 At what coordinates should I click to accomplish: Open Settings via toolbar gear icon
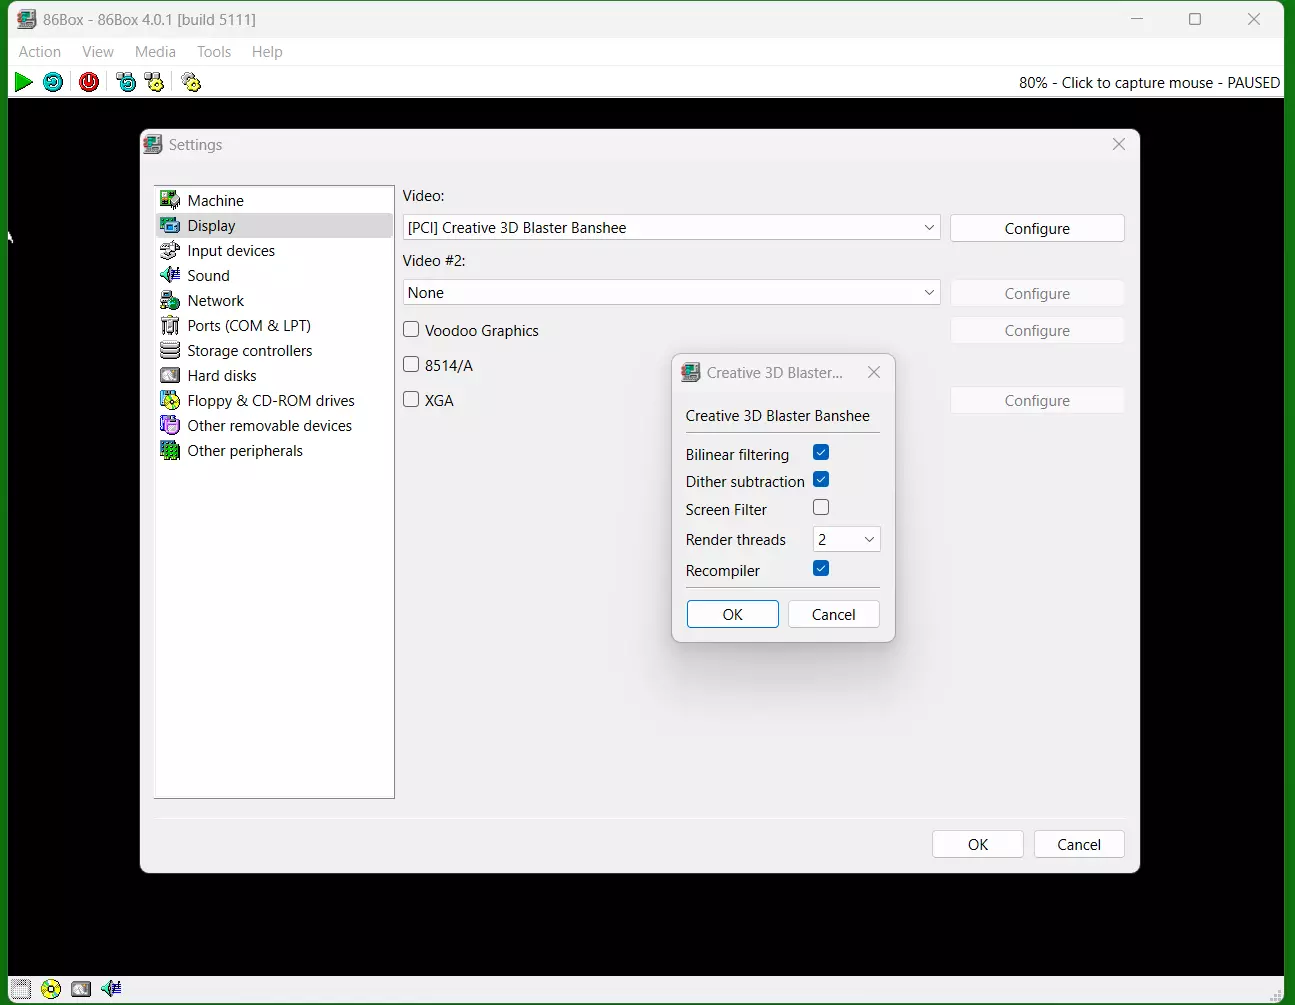[x=191, y=82]
